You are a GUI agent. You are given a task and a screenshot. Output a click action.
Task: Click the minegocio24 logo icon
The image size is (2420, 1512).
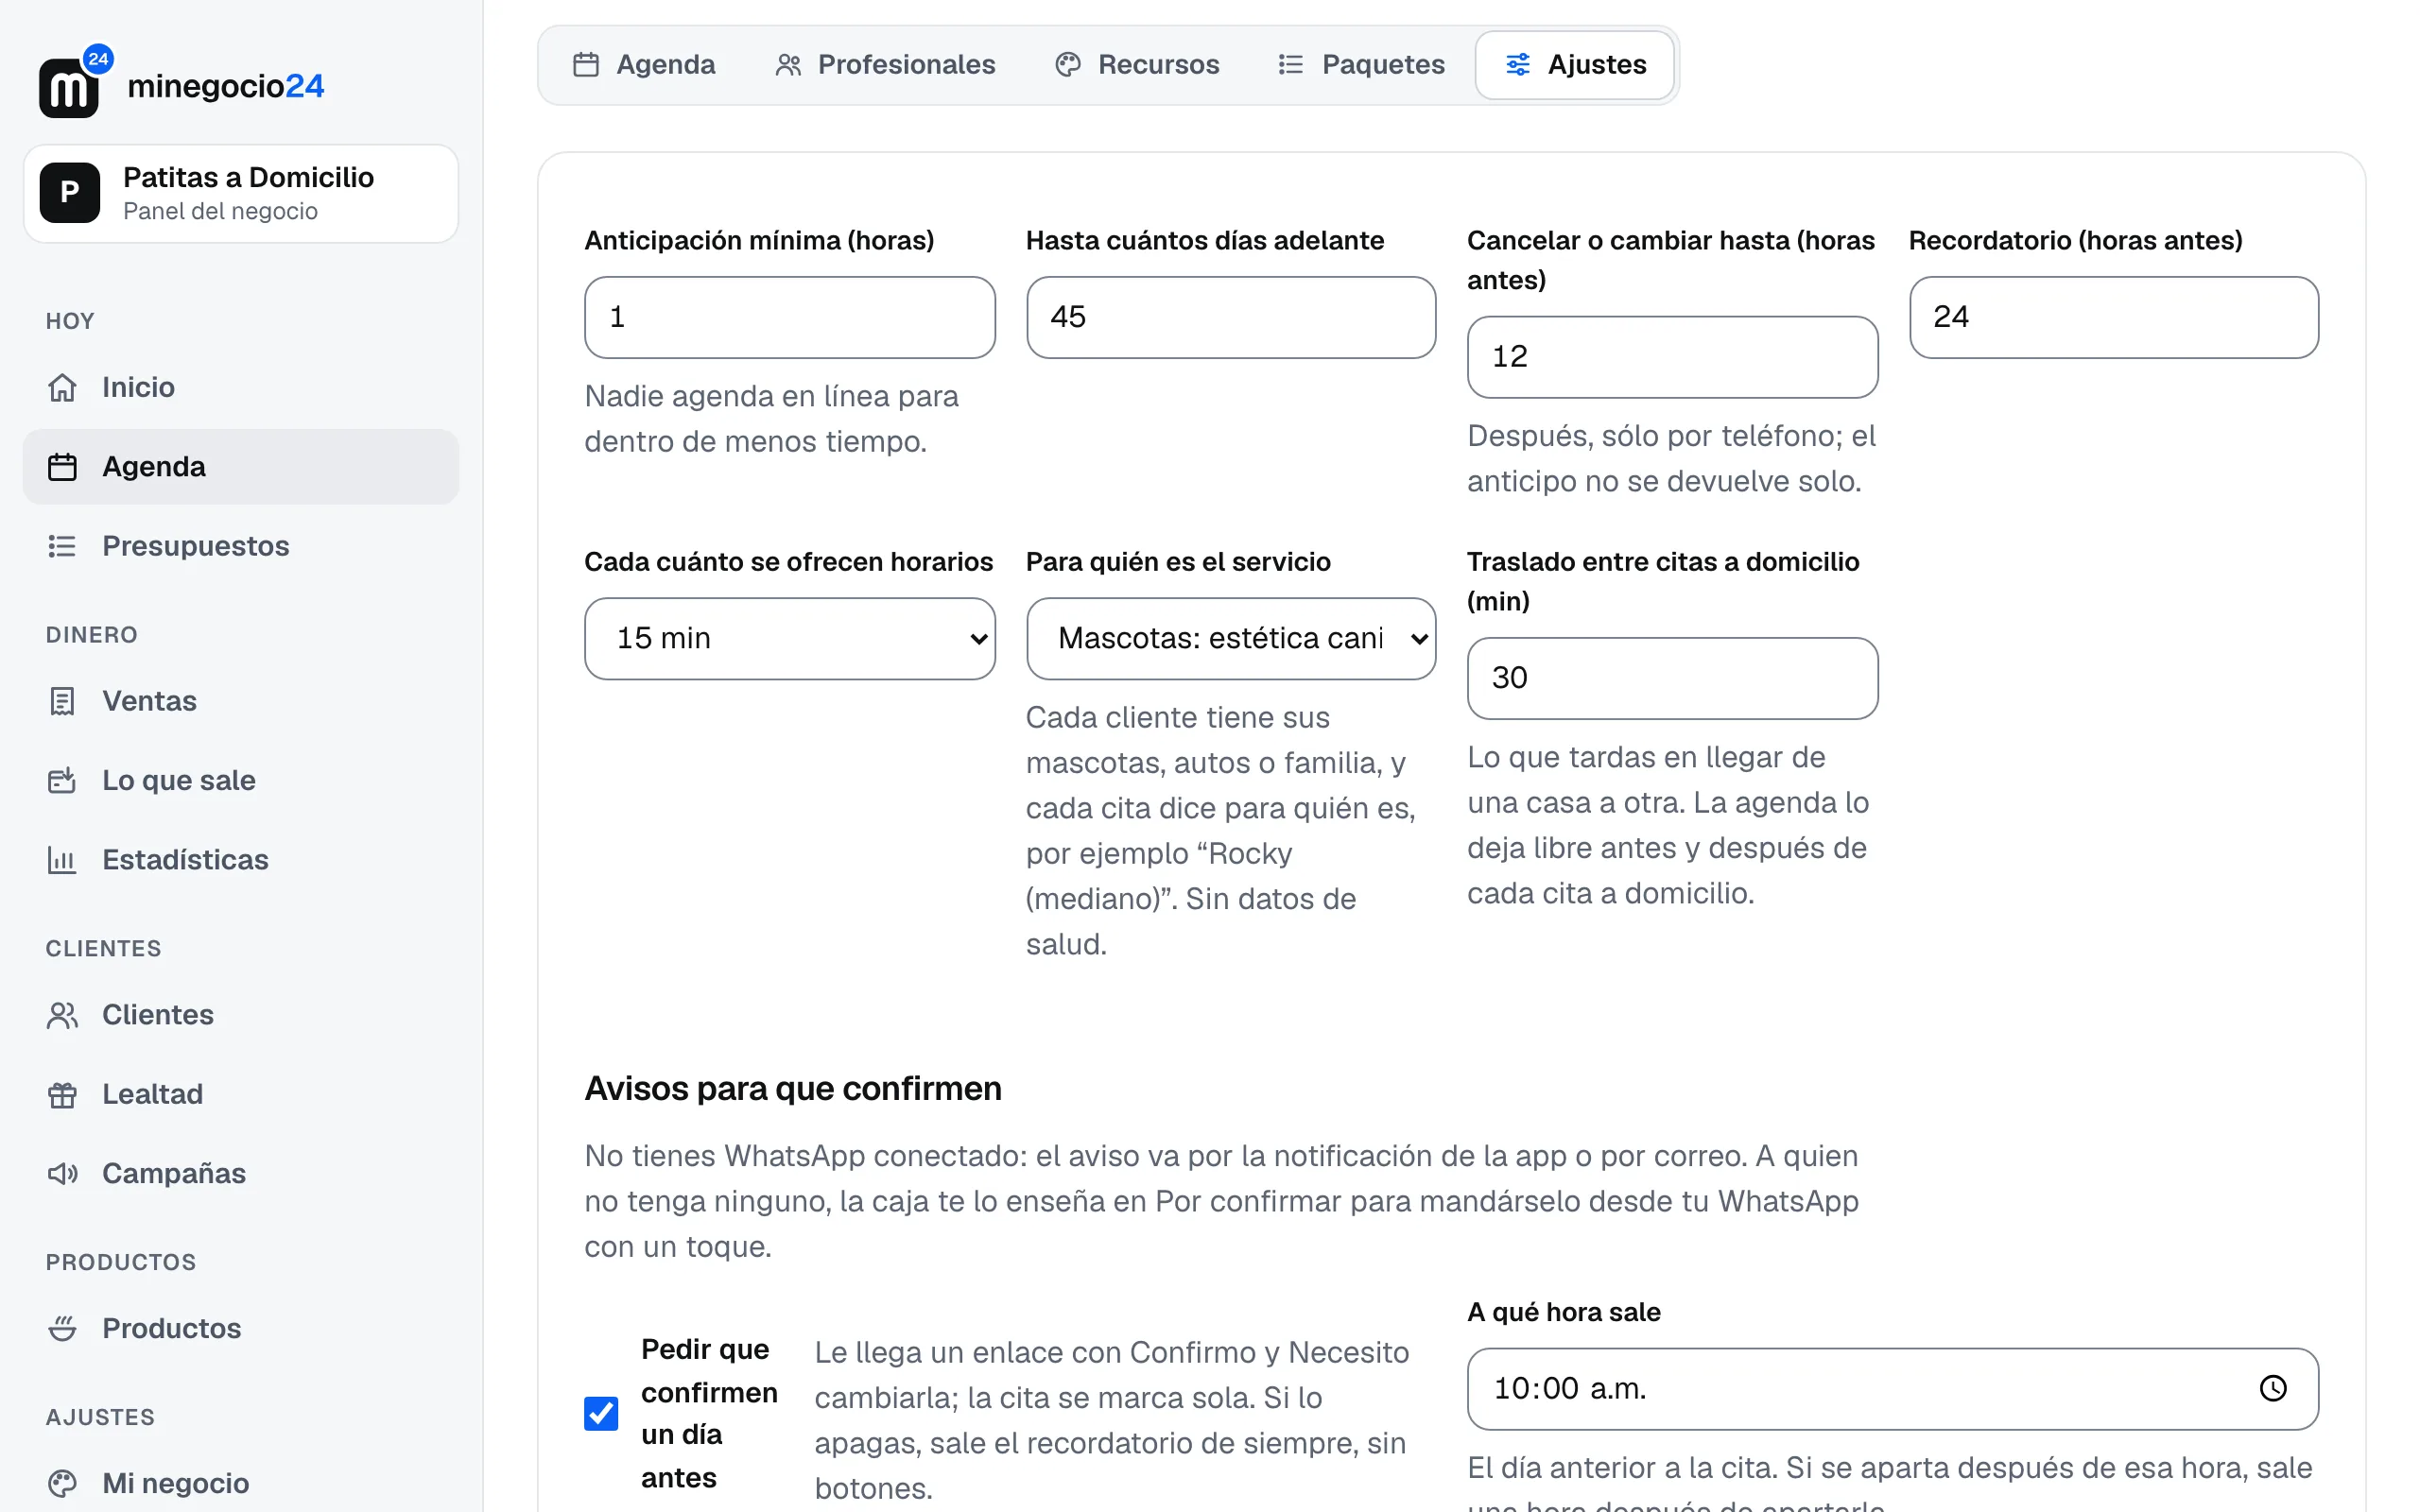[x=74, y=83]
